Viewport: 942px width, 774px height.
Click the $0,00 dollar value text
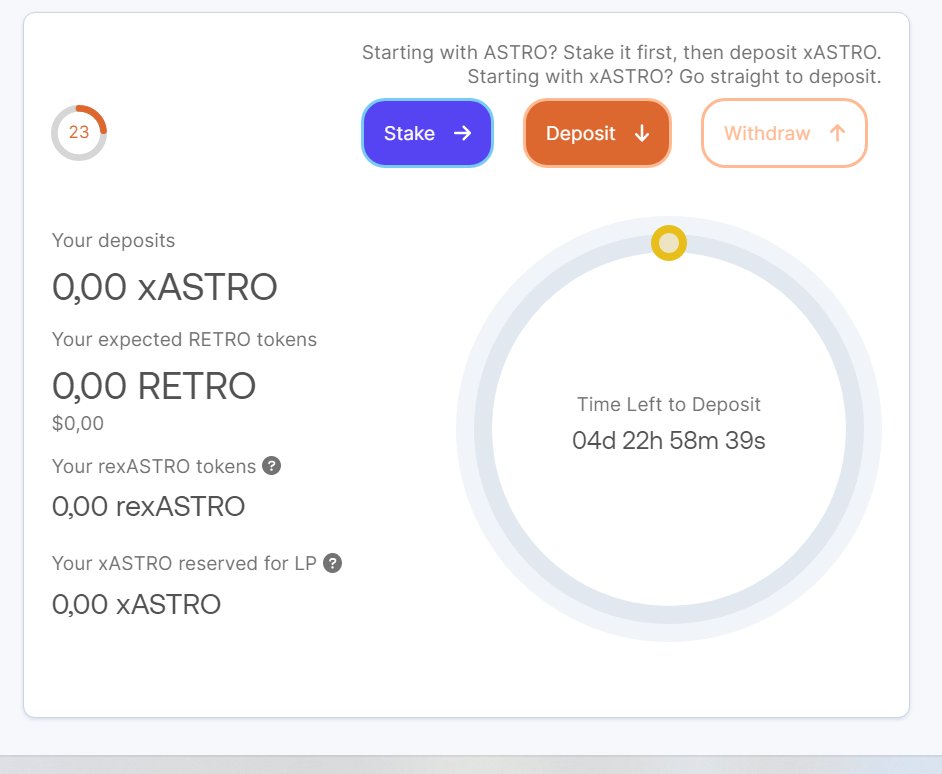click(77, 423)
